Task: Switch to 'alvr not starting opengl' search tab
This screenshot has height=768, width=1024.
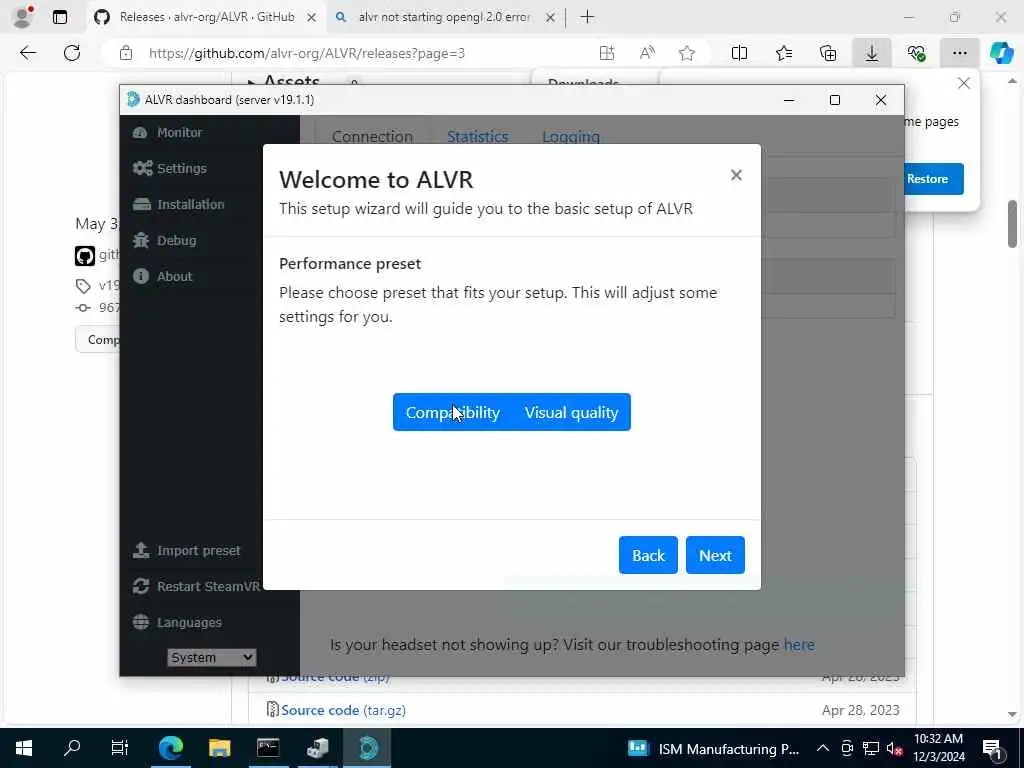Action: pos(444,17)
